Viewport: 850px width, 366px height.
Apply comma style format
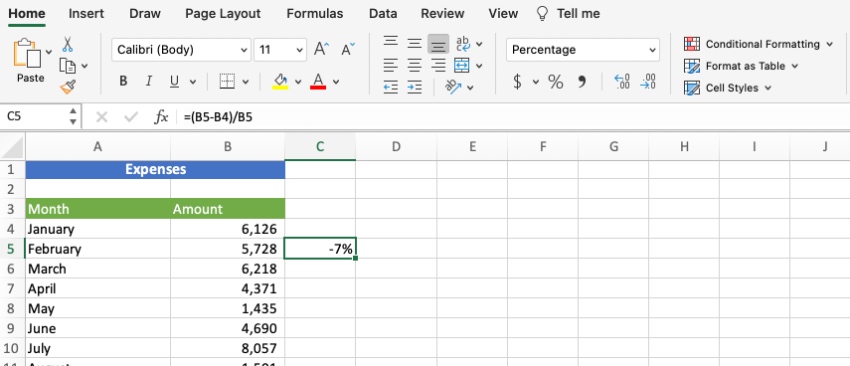(x=582, y=82)
